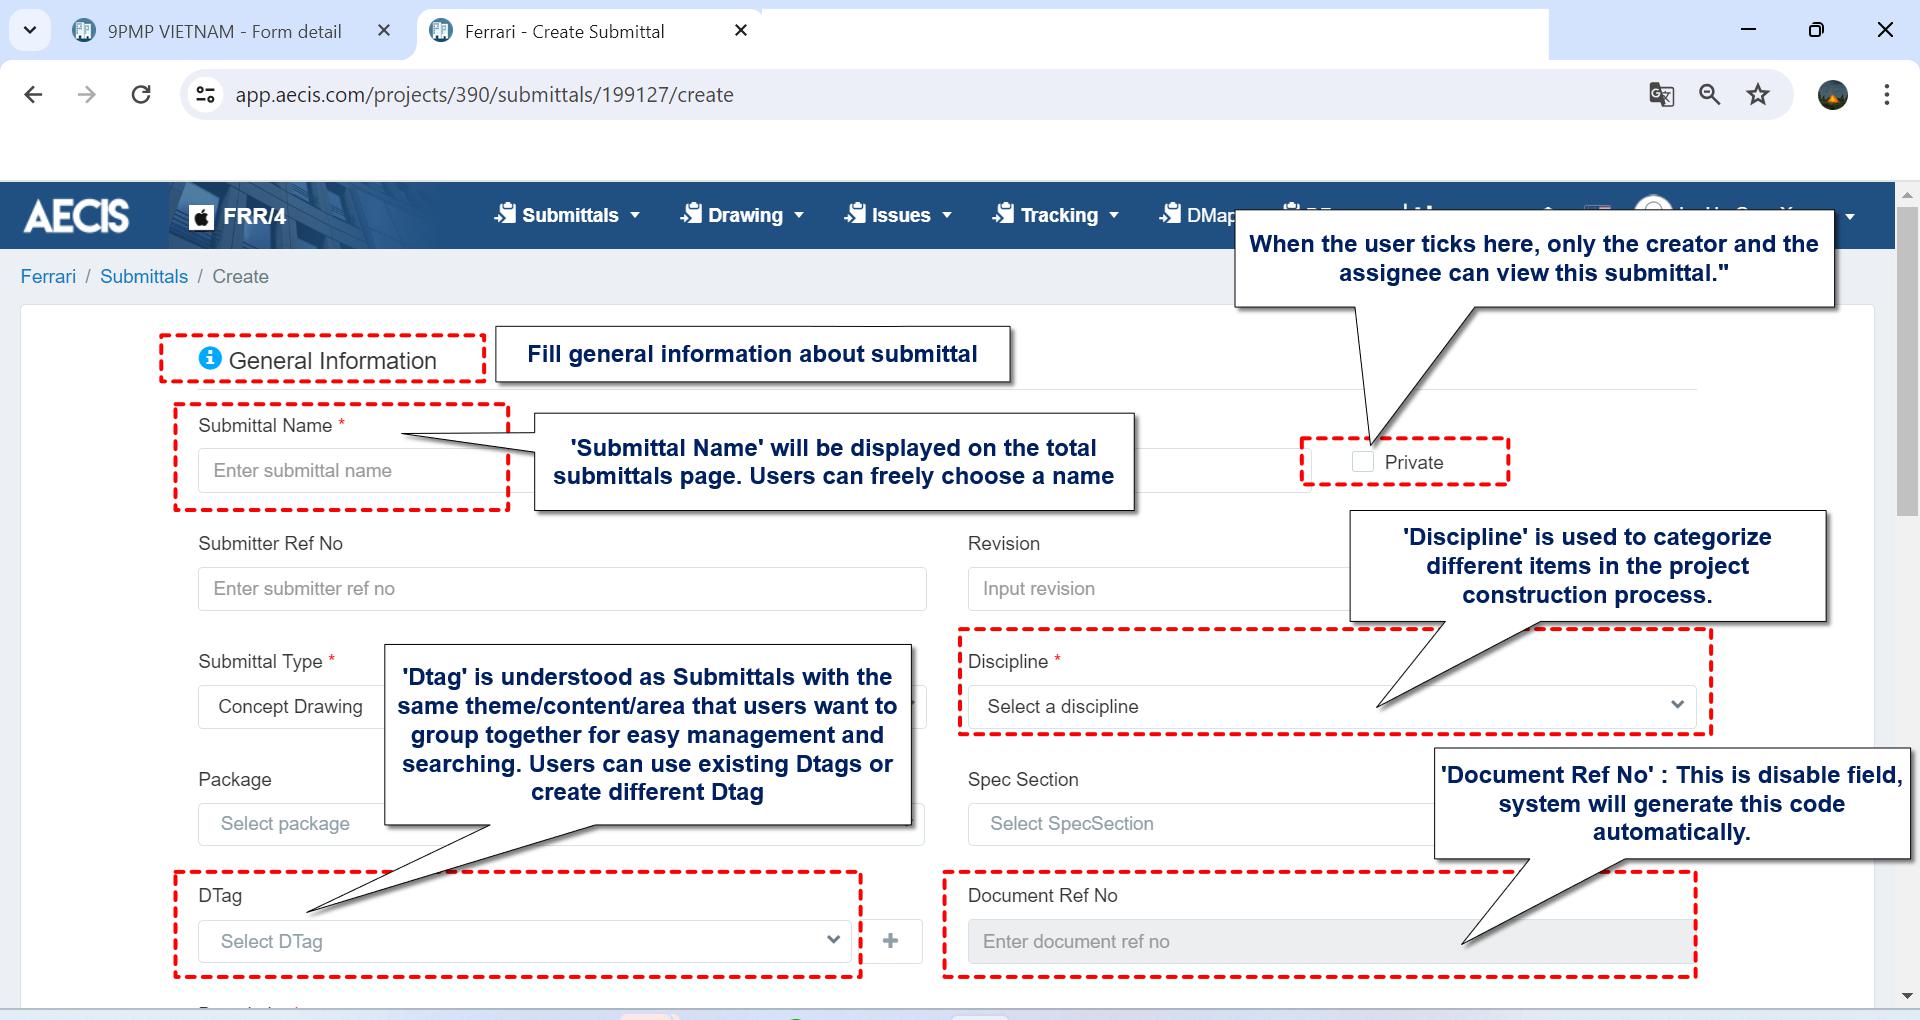1920x1020 pixels.
Task: Click the blue General Information info icon
Action: coord(209,358)
